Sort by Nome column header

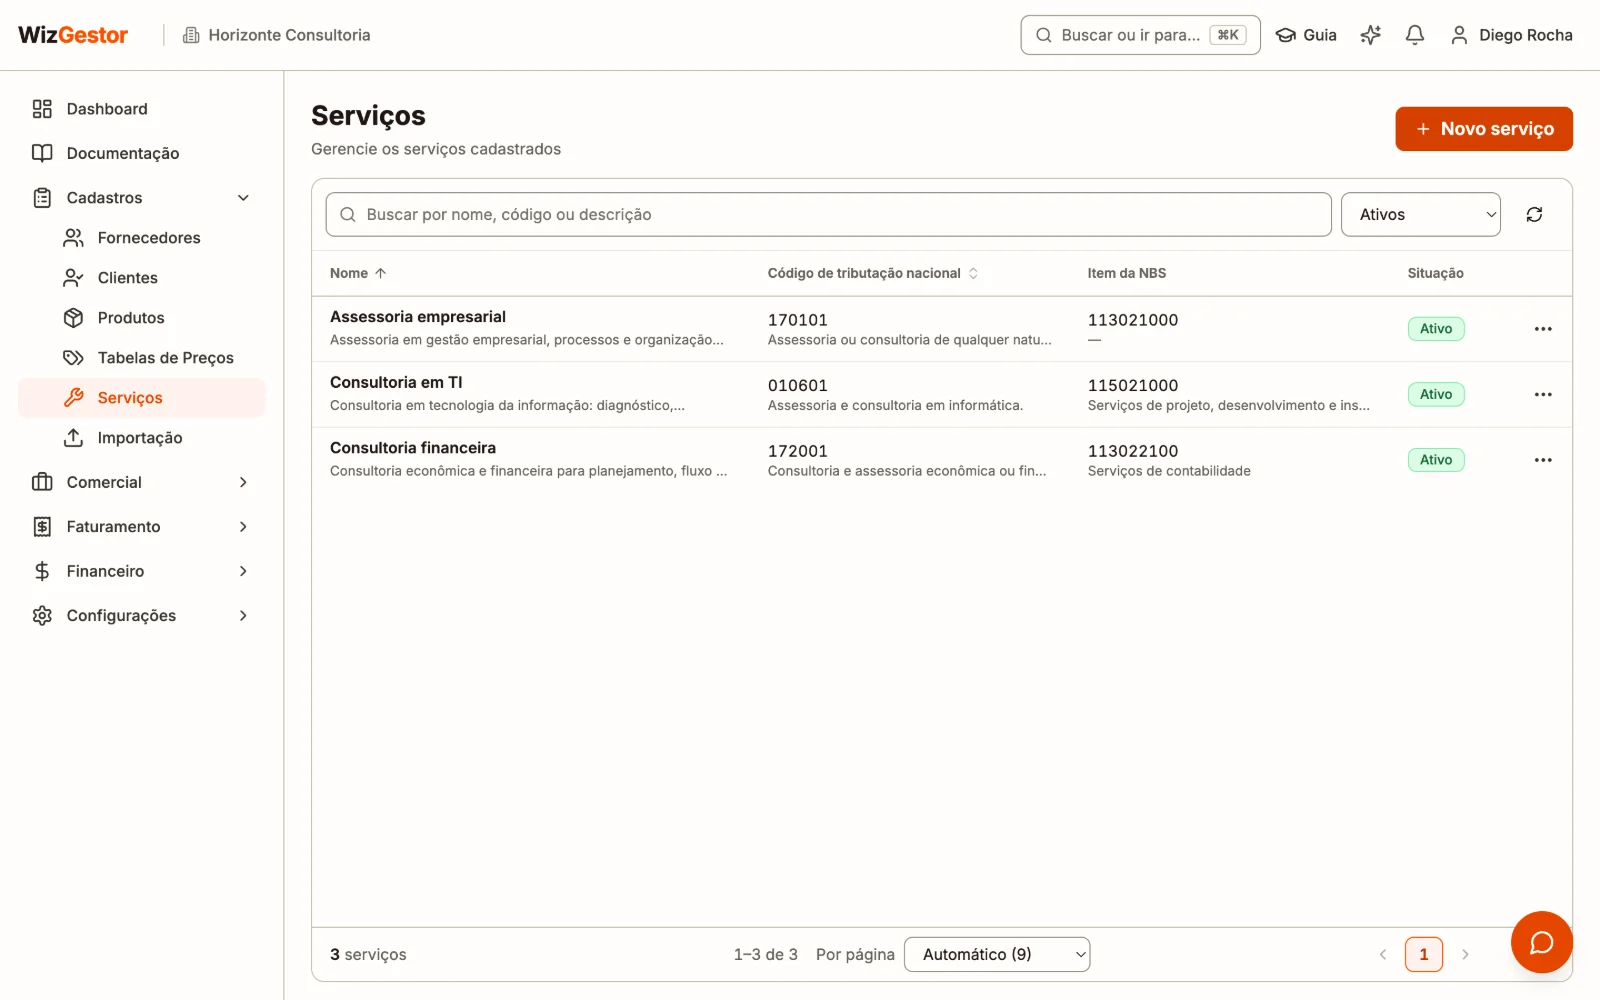[358, 273]
